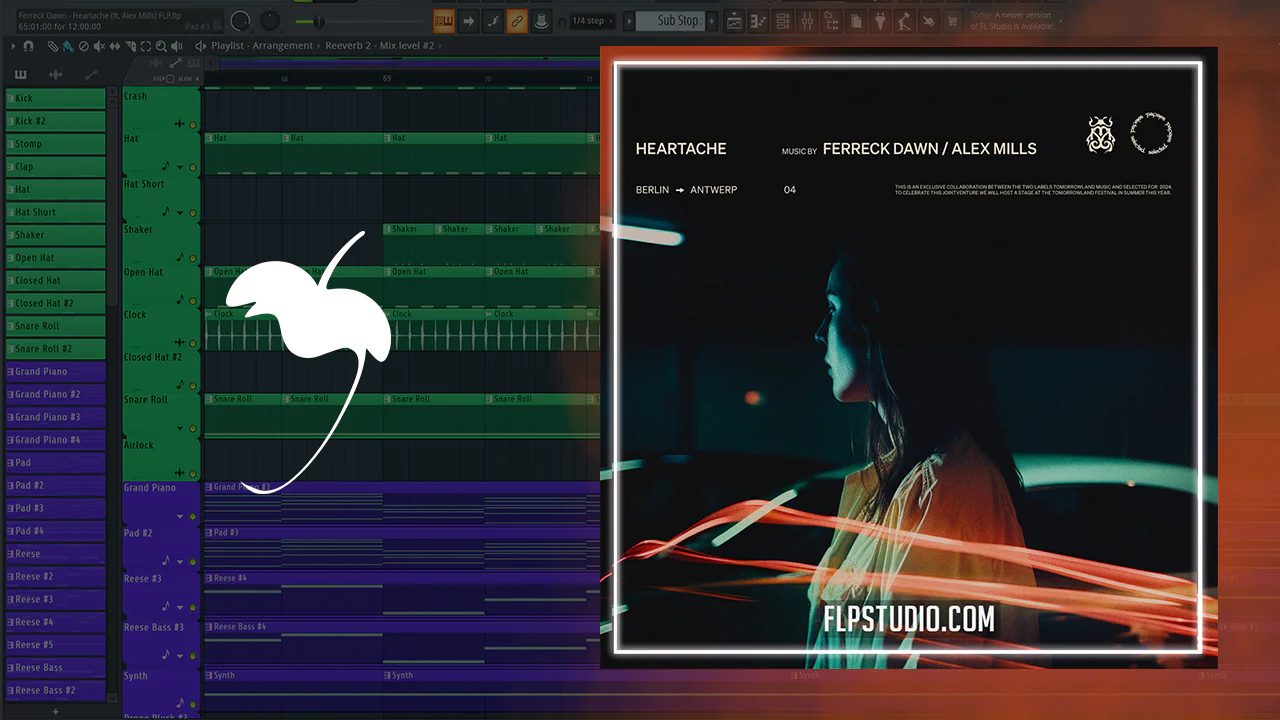
Task: Select the Playback speaker tool
Action: [178, 46]
